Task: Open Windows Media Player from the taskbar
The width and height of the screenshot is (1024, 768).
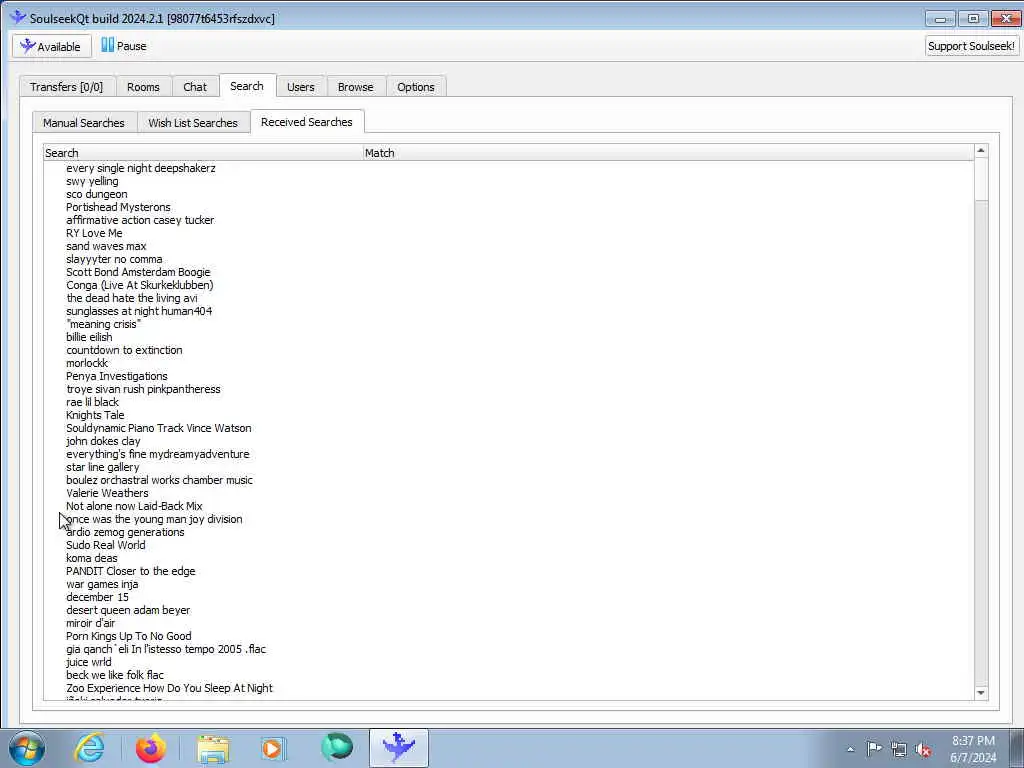Action: [x=273, y=748]
